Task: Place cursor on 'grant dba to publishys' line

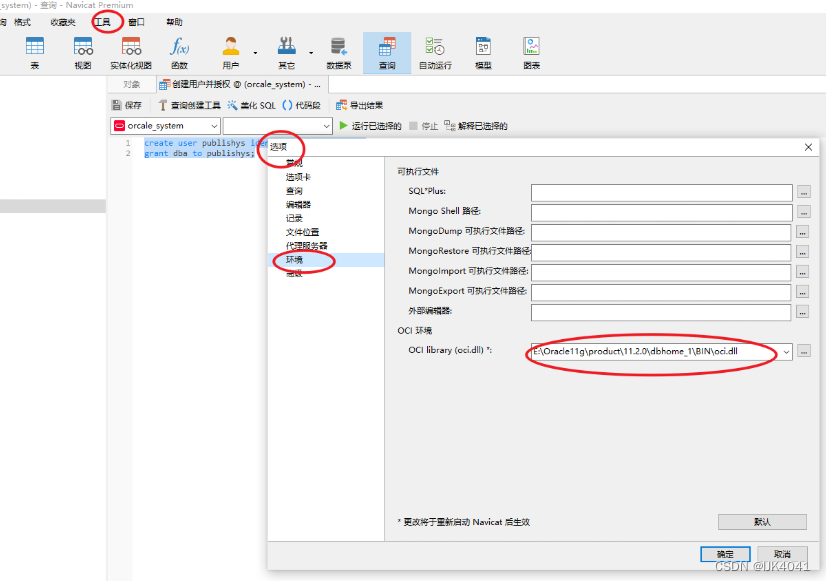Action: click(199, 153)
